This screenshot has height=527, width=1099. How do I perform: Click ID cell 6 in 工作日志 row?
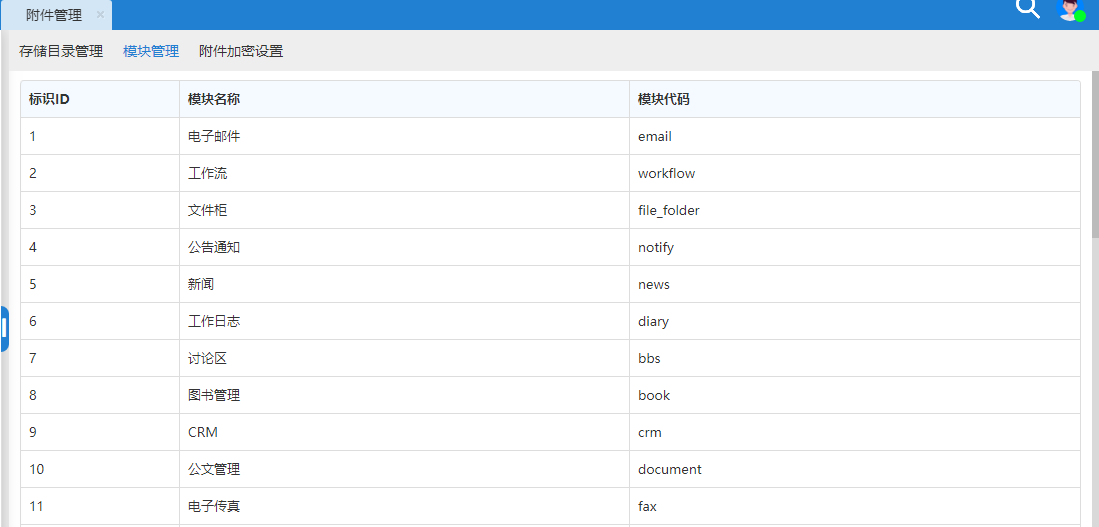100,322
